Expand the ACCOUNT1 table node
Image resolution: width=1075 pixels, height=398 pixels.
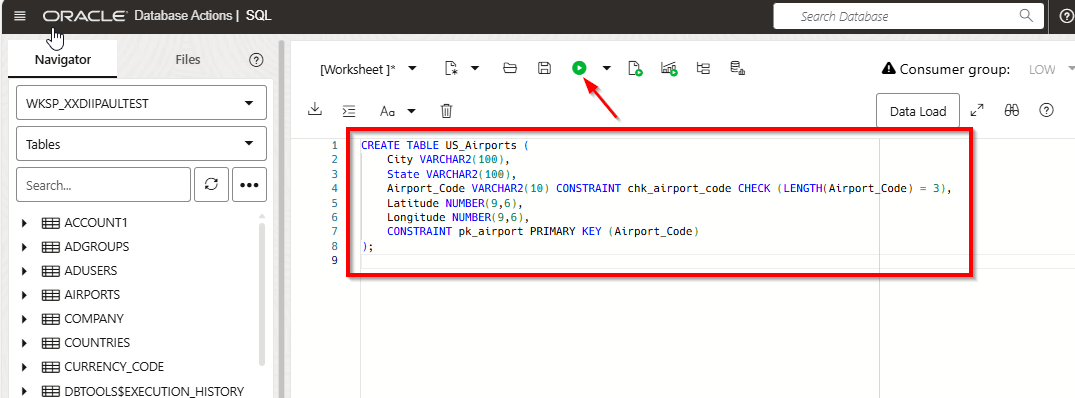point(25,223)
